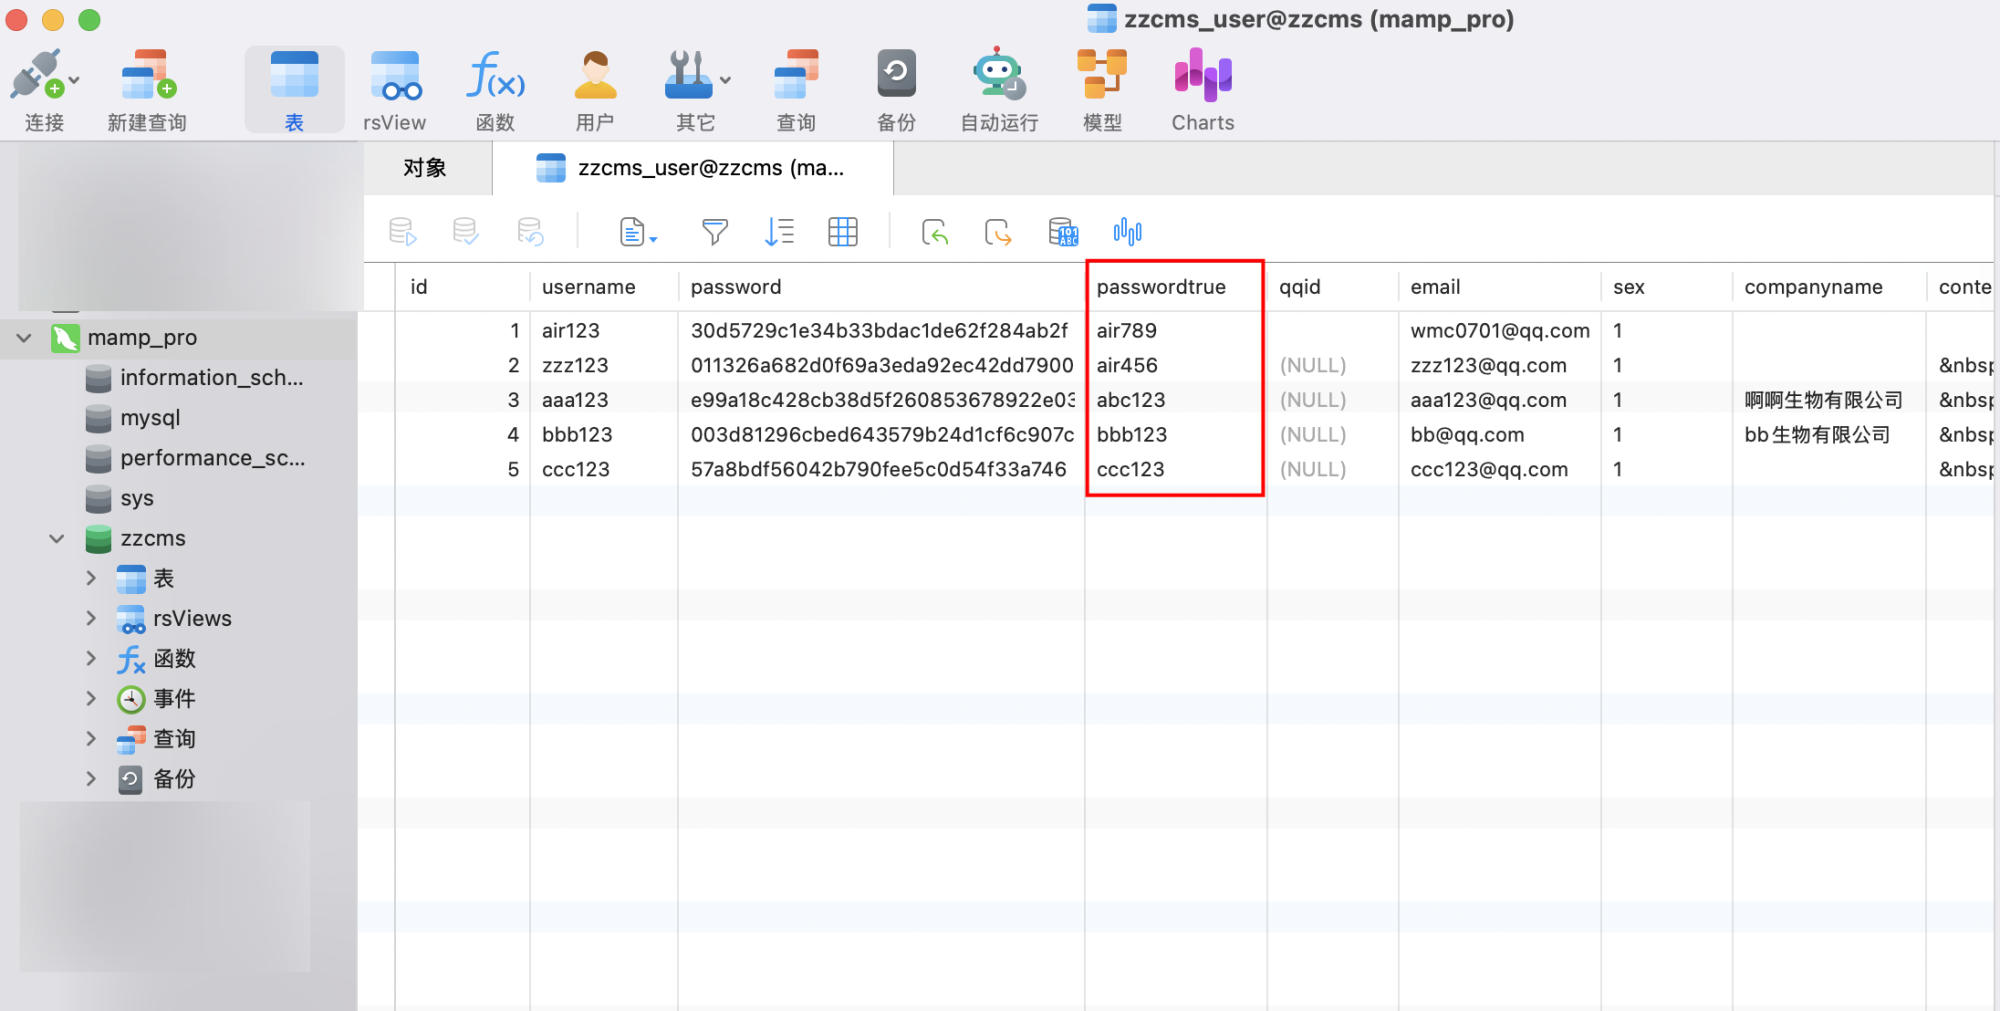
Task: Open 新建查询 new query tool
Action: 147,77
